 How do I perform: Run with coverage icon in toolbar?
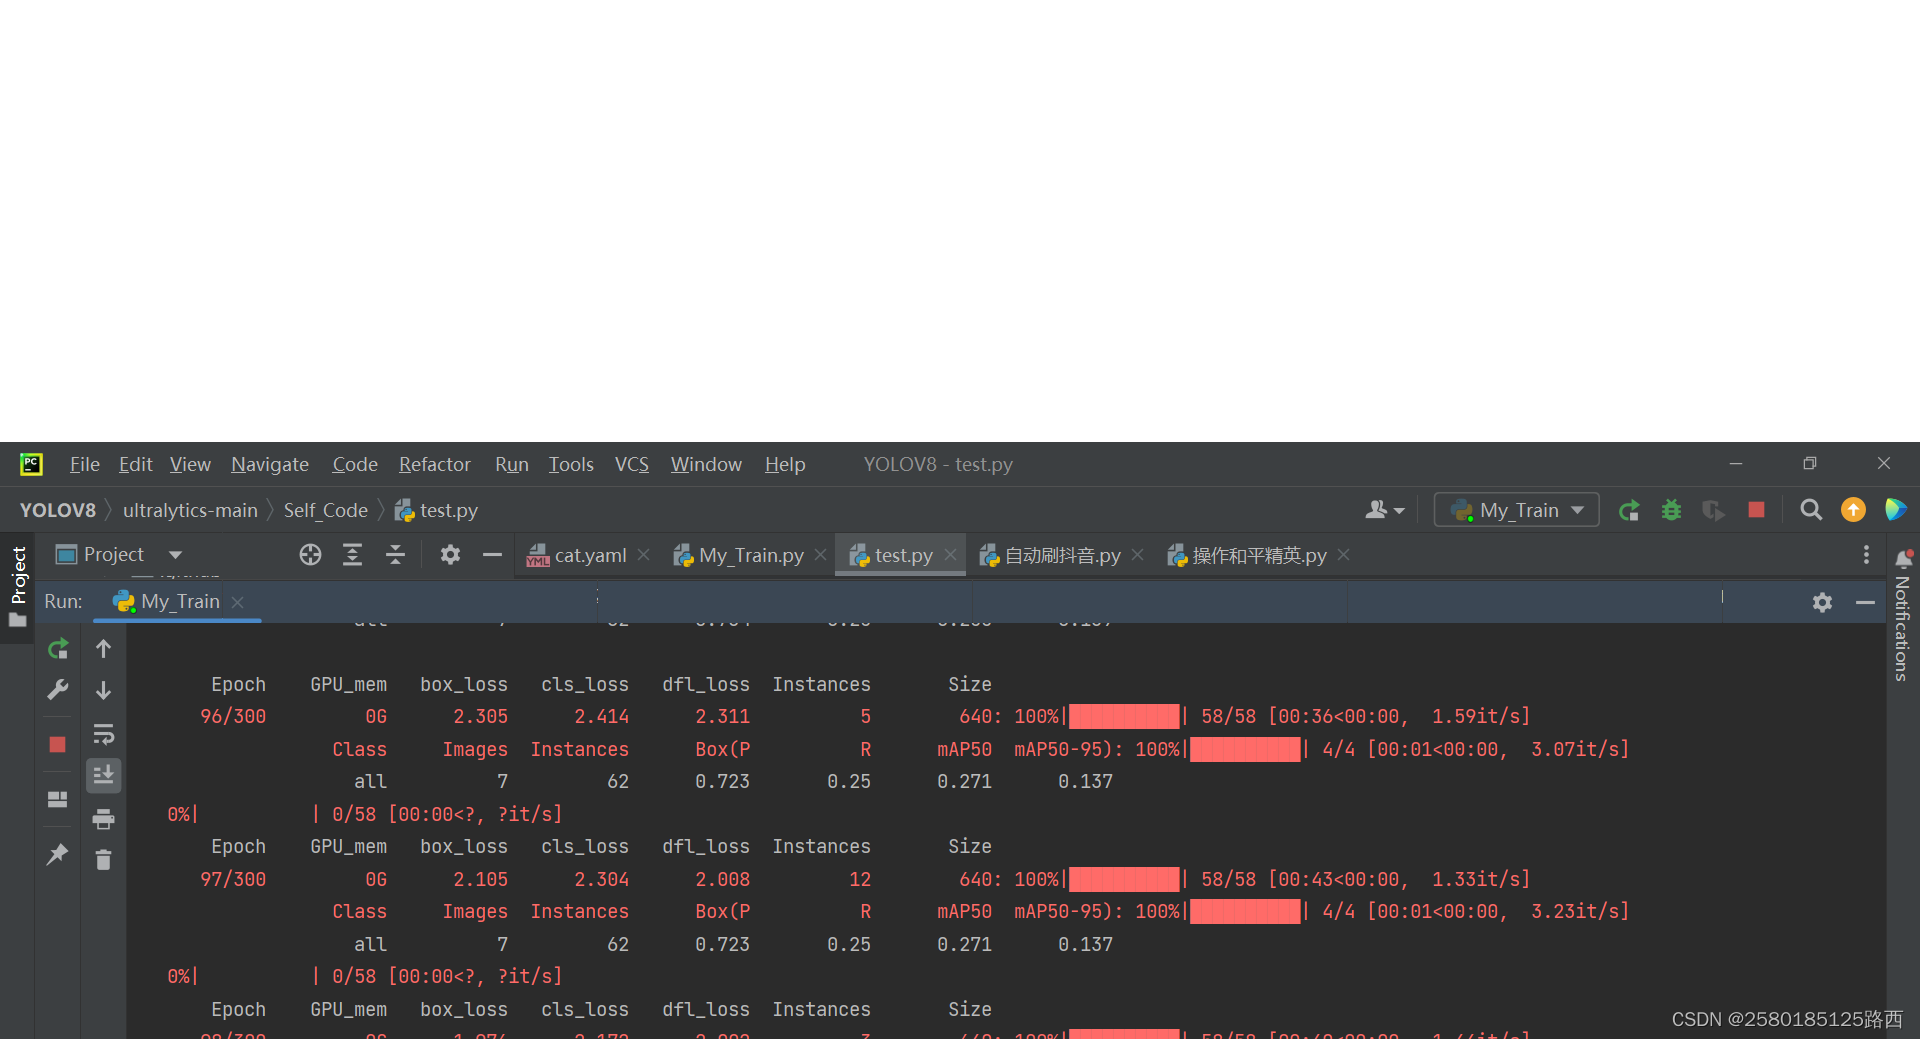(1713, 510)
